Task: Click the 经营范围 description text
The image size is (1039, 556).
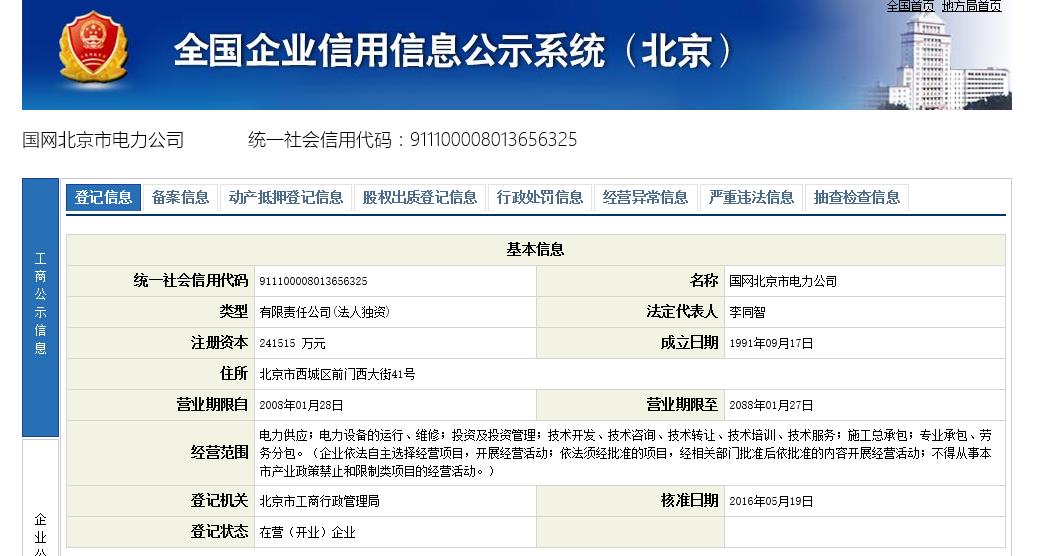Action: tap(626, 453)
